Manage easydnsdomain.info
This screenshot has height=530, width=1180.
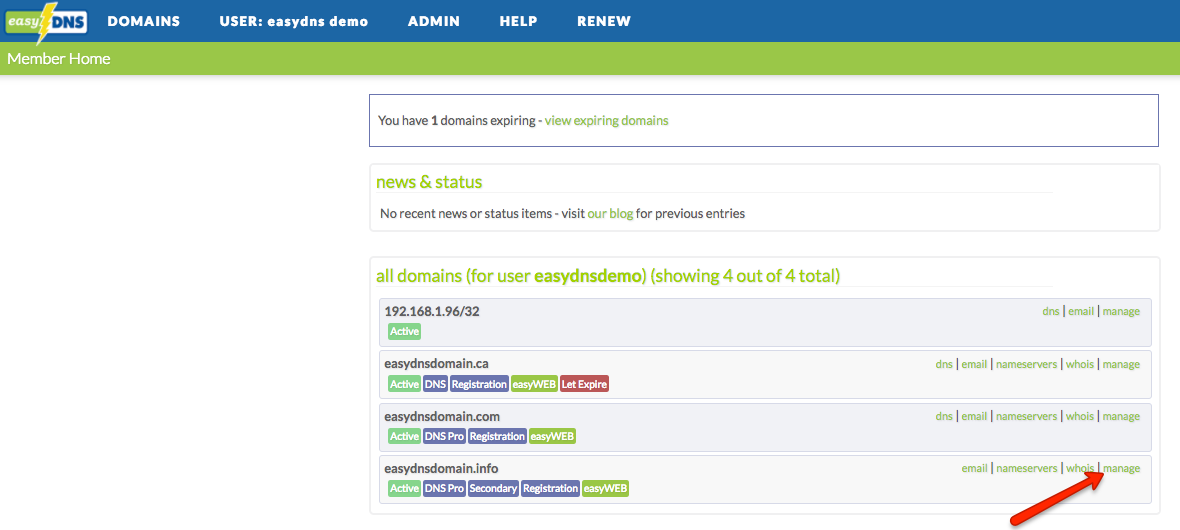click(1121, 468)
